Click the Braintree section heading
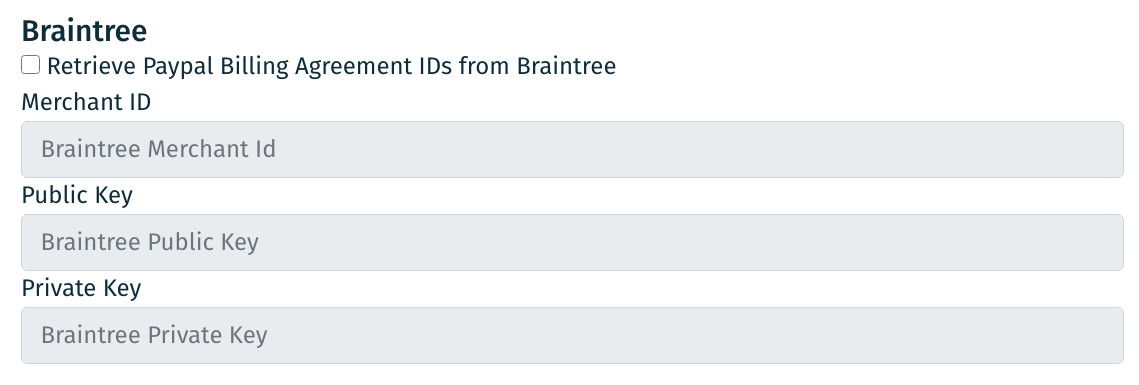The width and height of the screenshot is (1139, 385). [84, 31]
